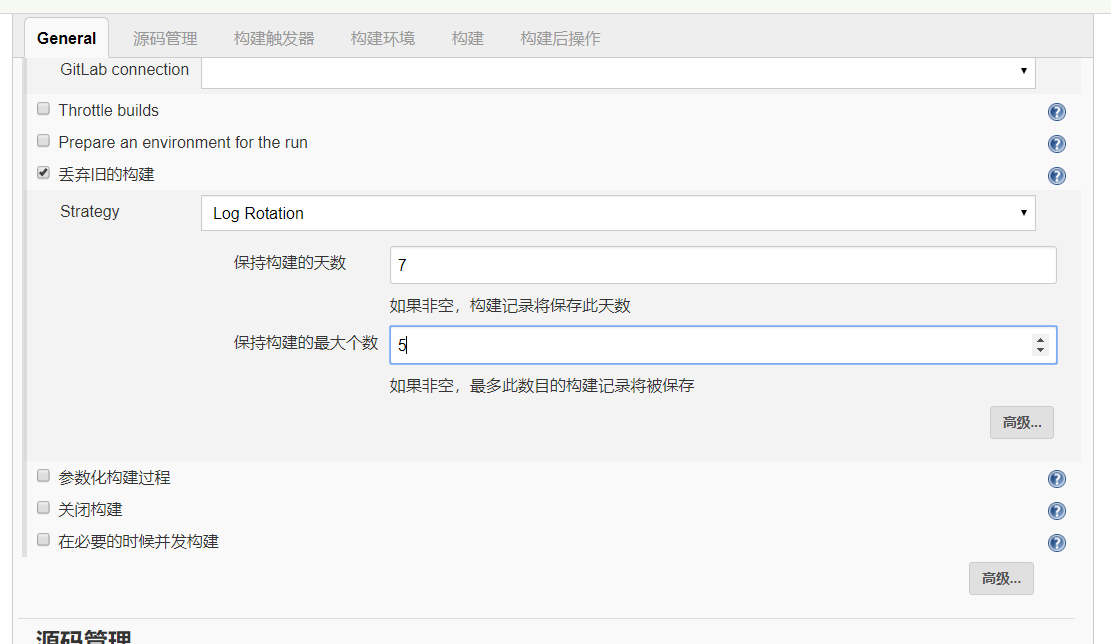Open help for 在必要的时候并发构建 option
This screenshot has height=644, width=1111.
click(x=1057, y=543)
